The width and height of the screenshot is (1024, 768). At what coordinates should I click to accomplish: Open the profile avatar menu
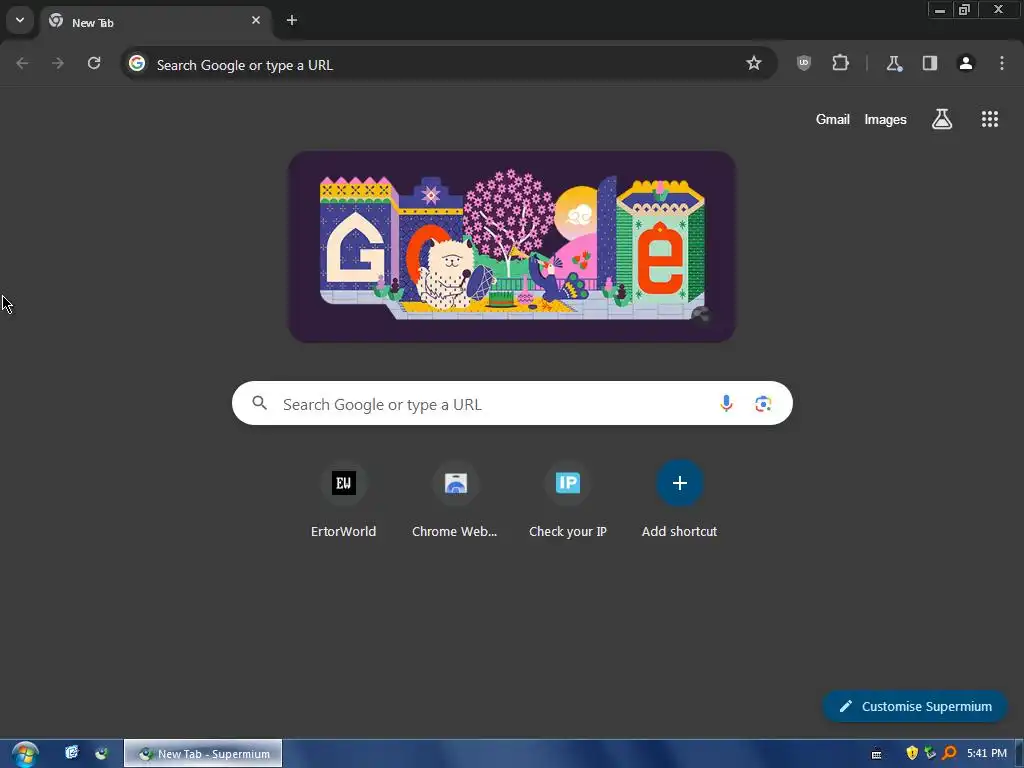pos(966,63)
